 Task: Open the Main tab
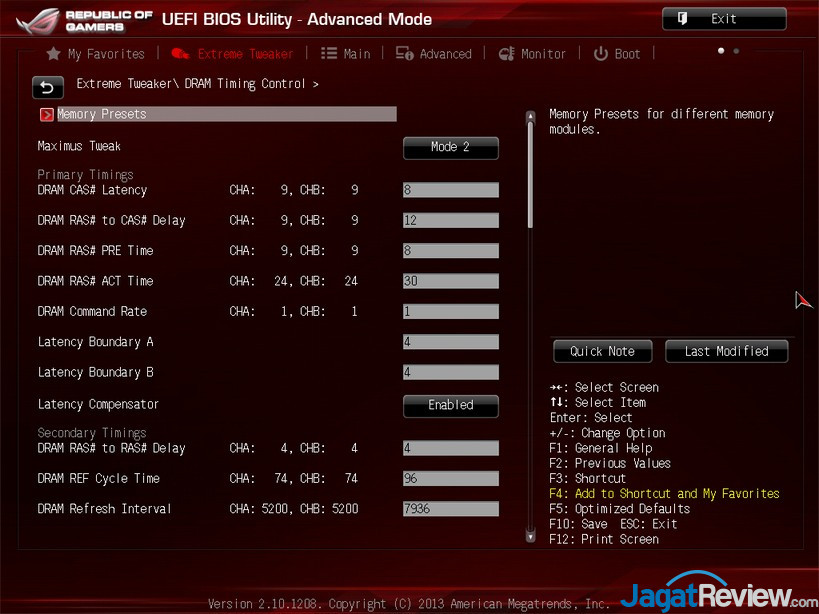coord(345,54)
